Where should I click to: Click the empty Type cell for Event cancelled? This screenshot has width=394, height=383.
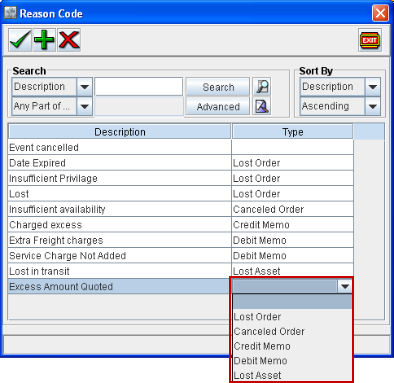coord(293,147)
